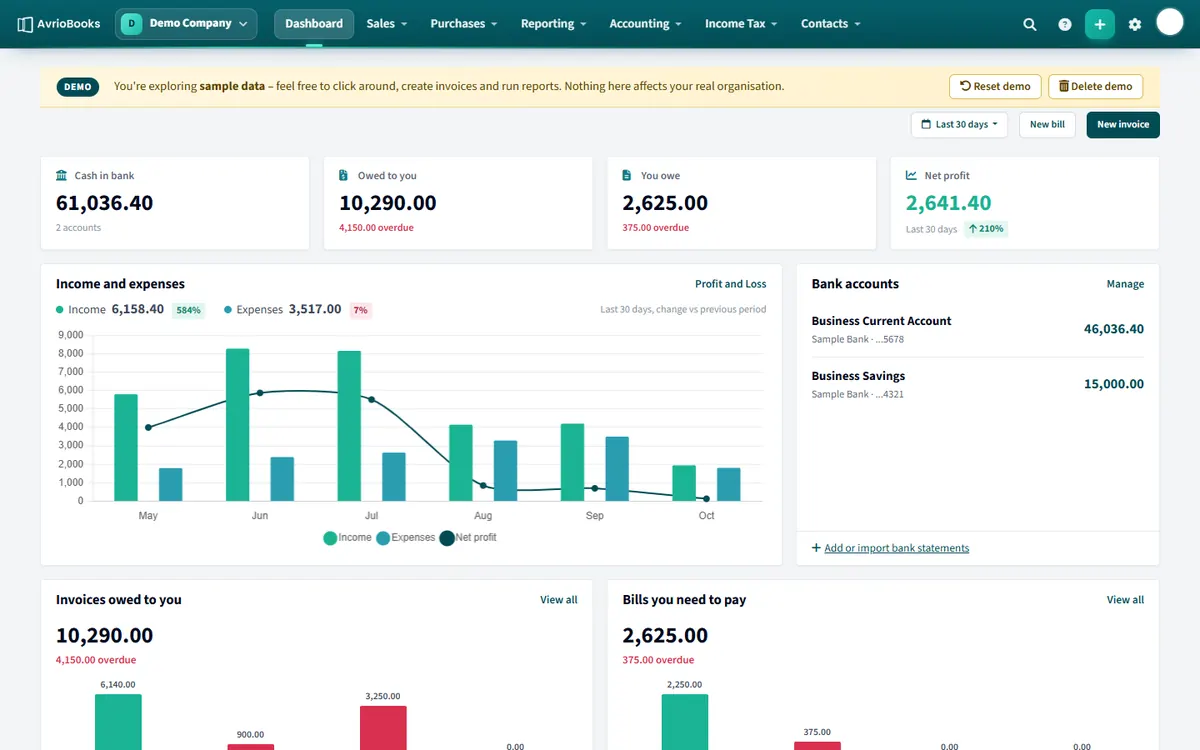Image resolution: width=1200 pixels, height=750 pixels.
Task: Open the user profile avatar
Action: (x=1170, y=22)
